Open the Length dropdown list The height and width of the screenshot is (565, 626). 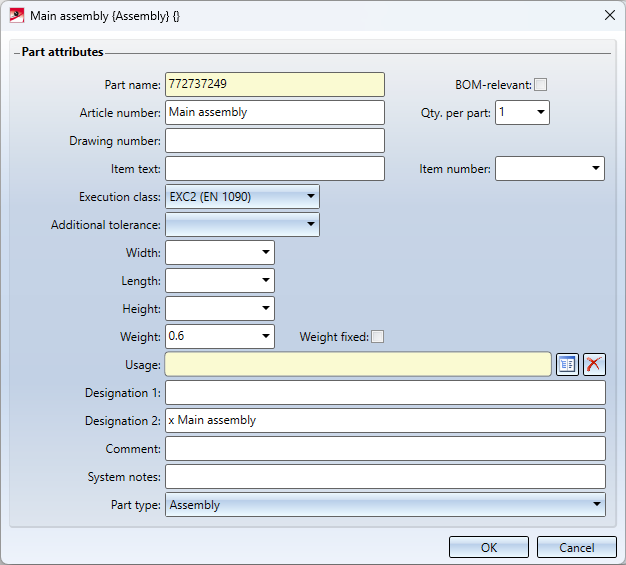(x=266, y=281)
